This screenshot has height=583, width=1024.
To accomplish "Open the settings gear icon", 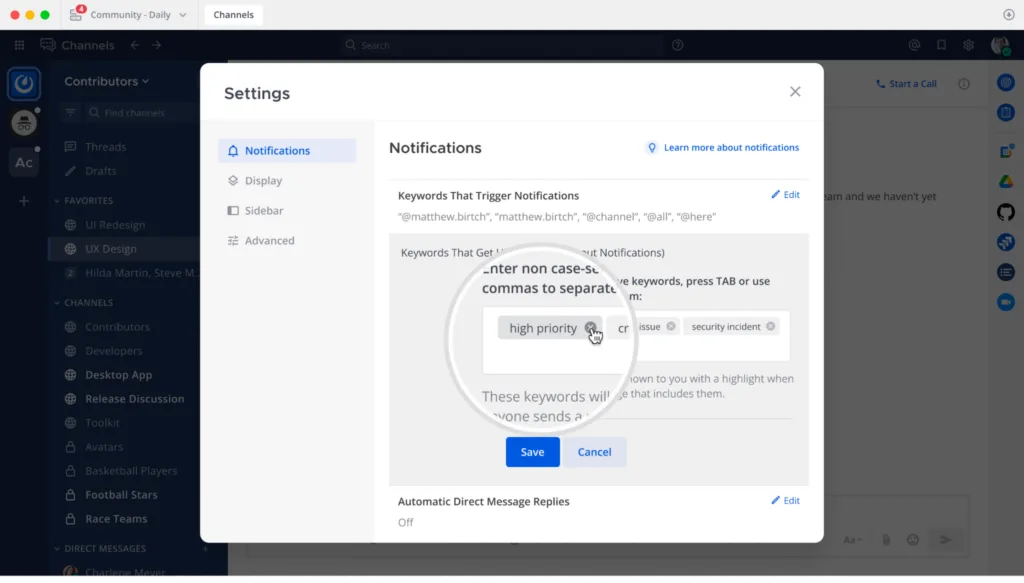I will coord(968,45).
